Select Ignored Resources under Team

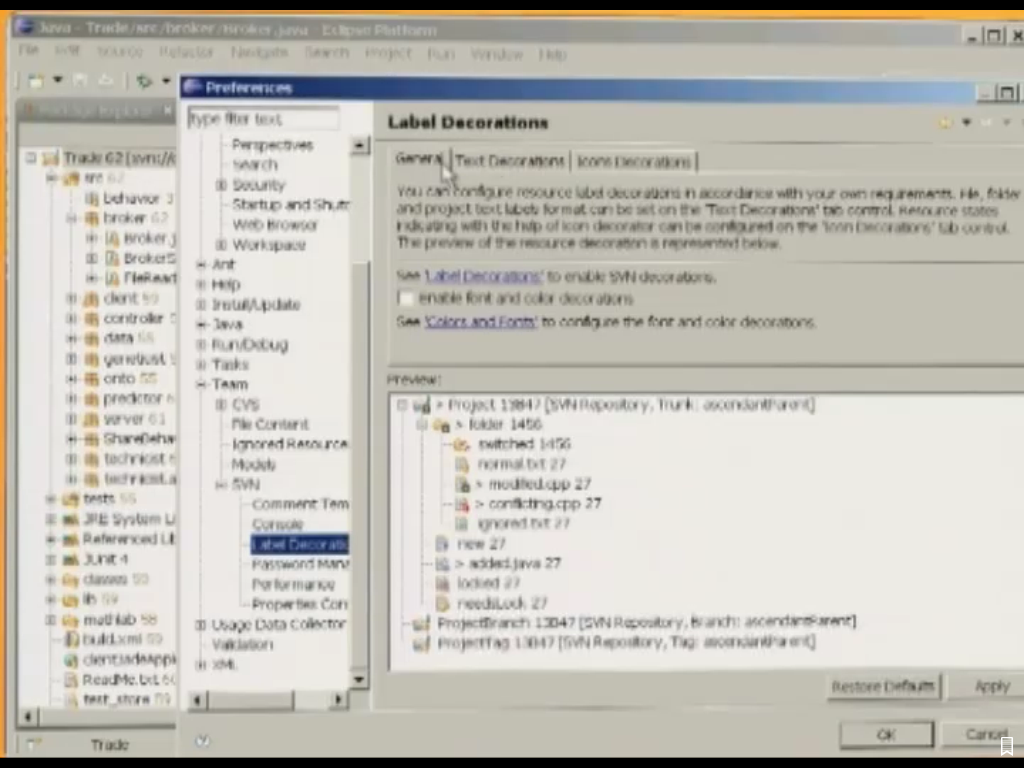290,444
